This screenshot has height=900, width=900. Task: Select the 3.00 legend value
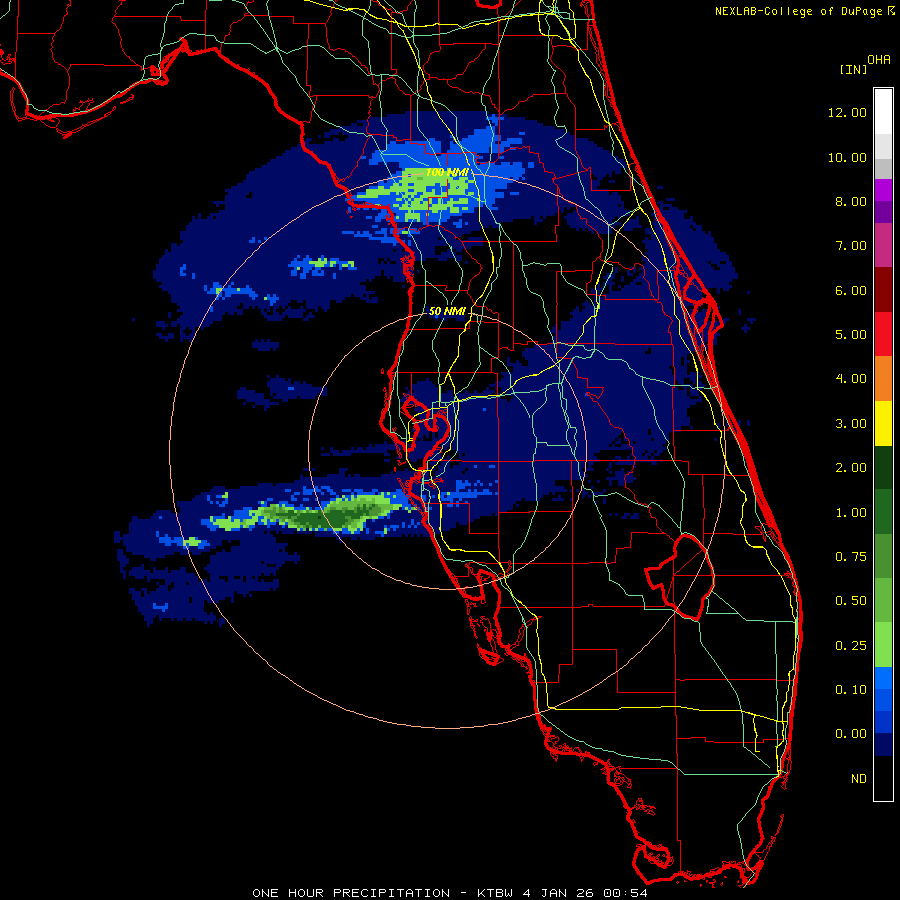[x=851, y=424]
